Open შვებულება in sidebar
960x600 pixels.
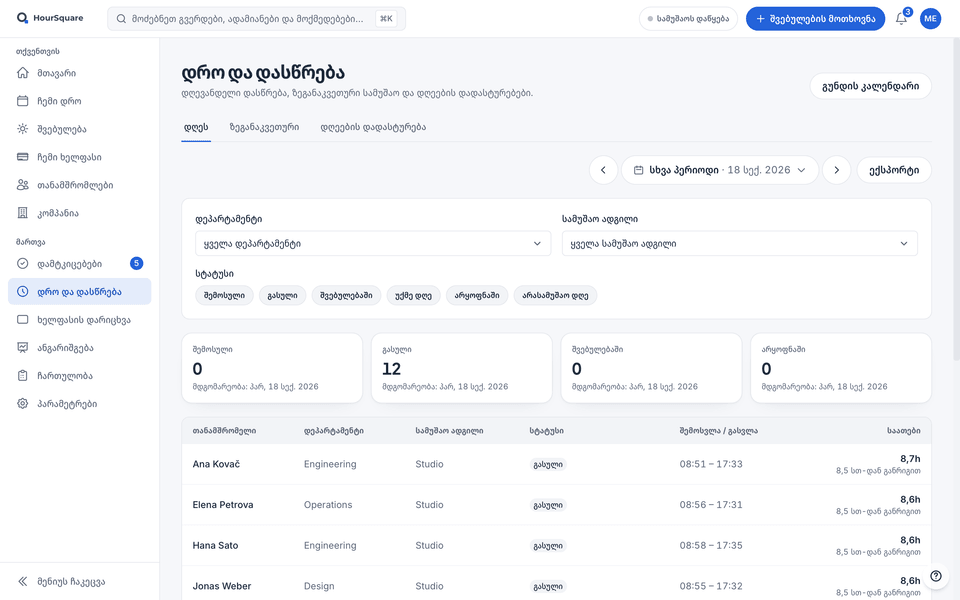click(x=80, y=129)
